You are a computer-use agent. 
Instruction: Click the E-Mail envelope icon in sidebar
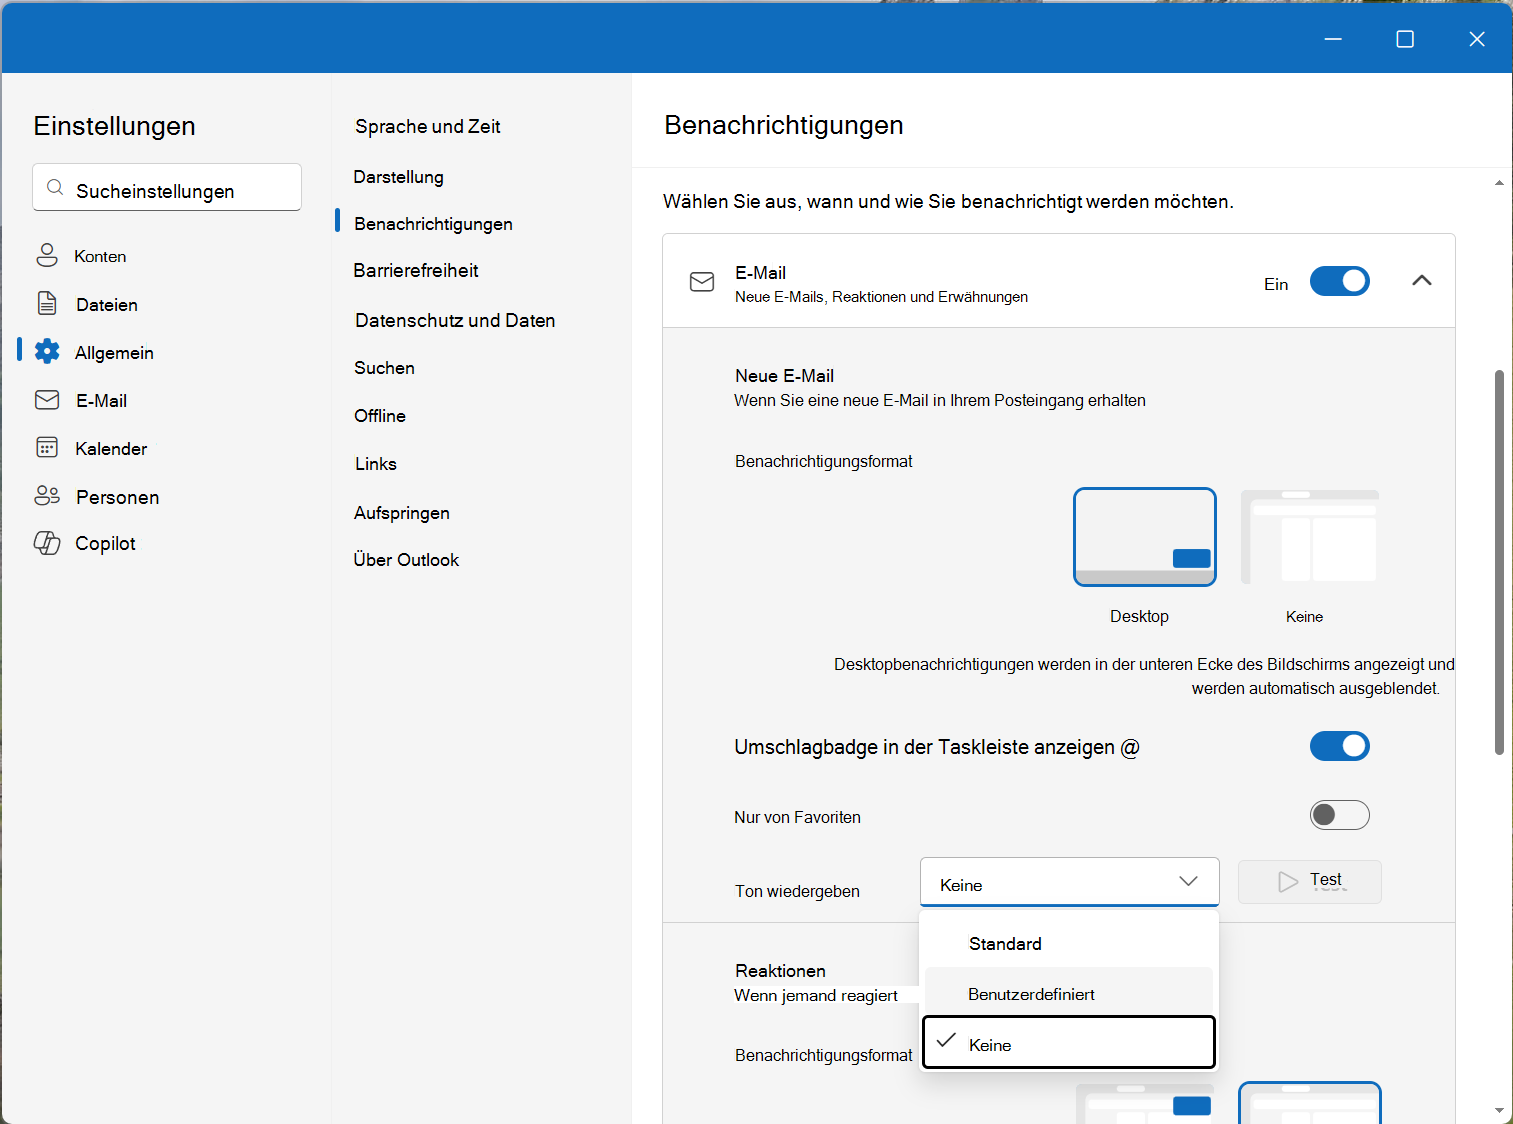47,400
